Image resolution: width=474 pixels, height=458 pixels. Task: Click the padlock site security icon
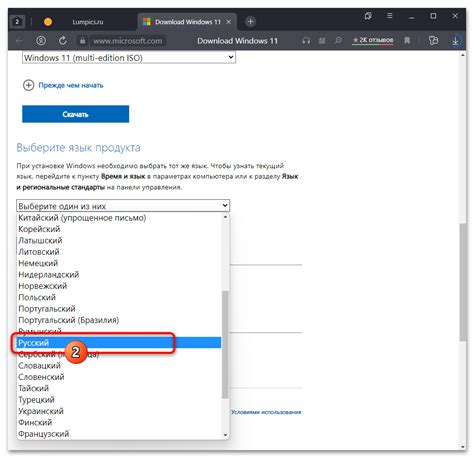(82, 41)
